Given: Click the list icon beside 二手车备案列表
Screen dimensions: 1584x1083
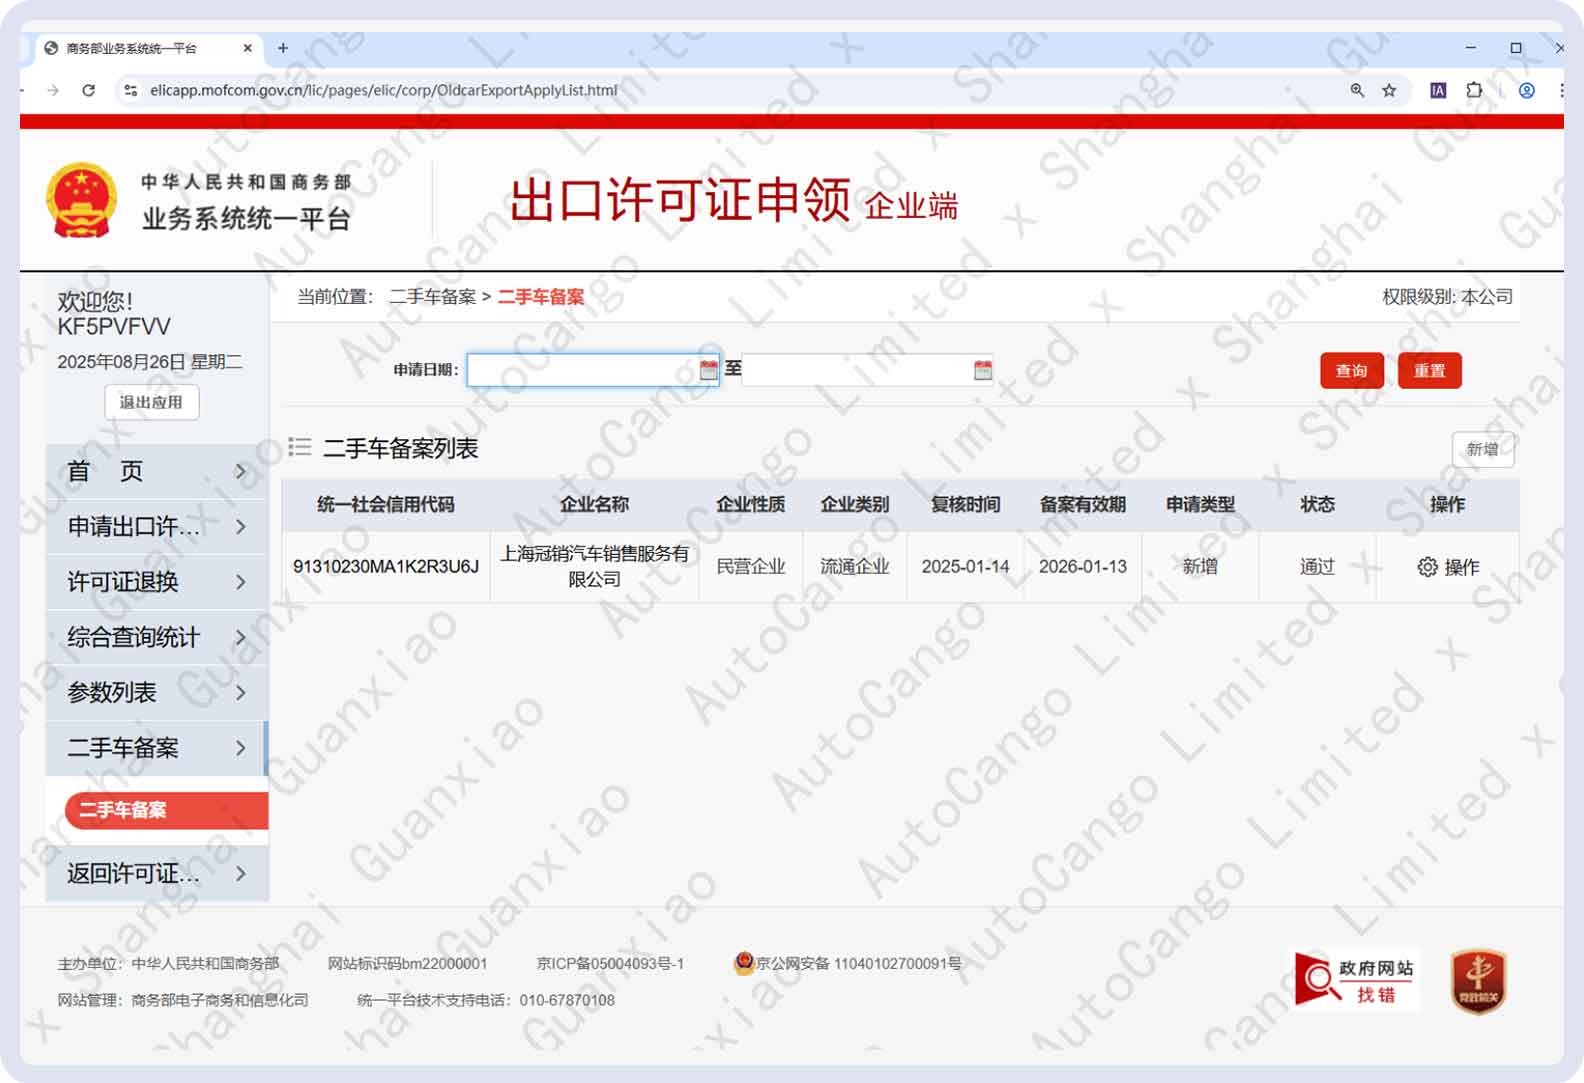Looking at the screenshot, I should (x=300, y=447).
